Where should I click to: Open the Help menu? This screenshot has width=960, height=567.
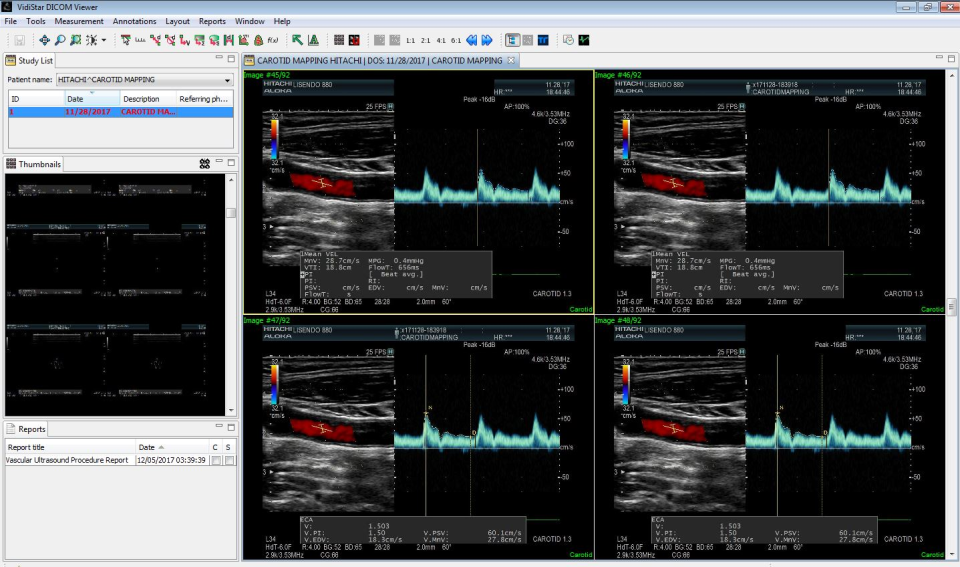pos(282,21)
